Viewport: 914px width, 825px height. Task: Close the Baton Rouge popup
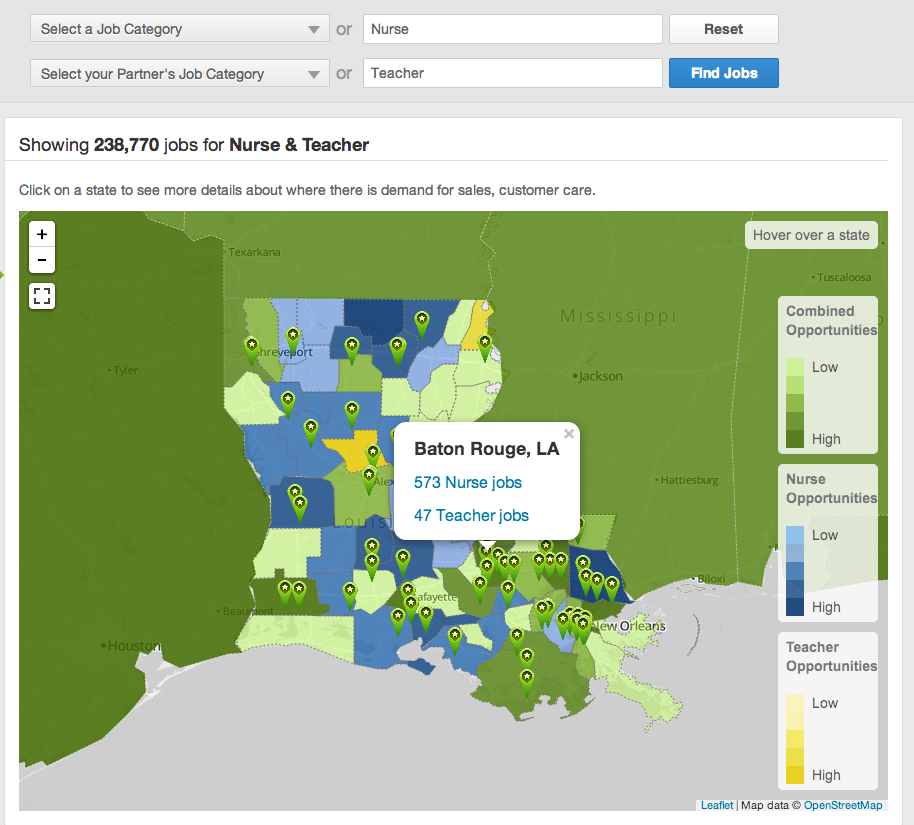click(x=569, y=434)
